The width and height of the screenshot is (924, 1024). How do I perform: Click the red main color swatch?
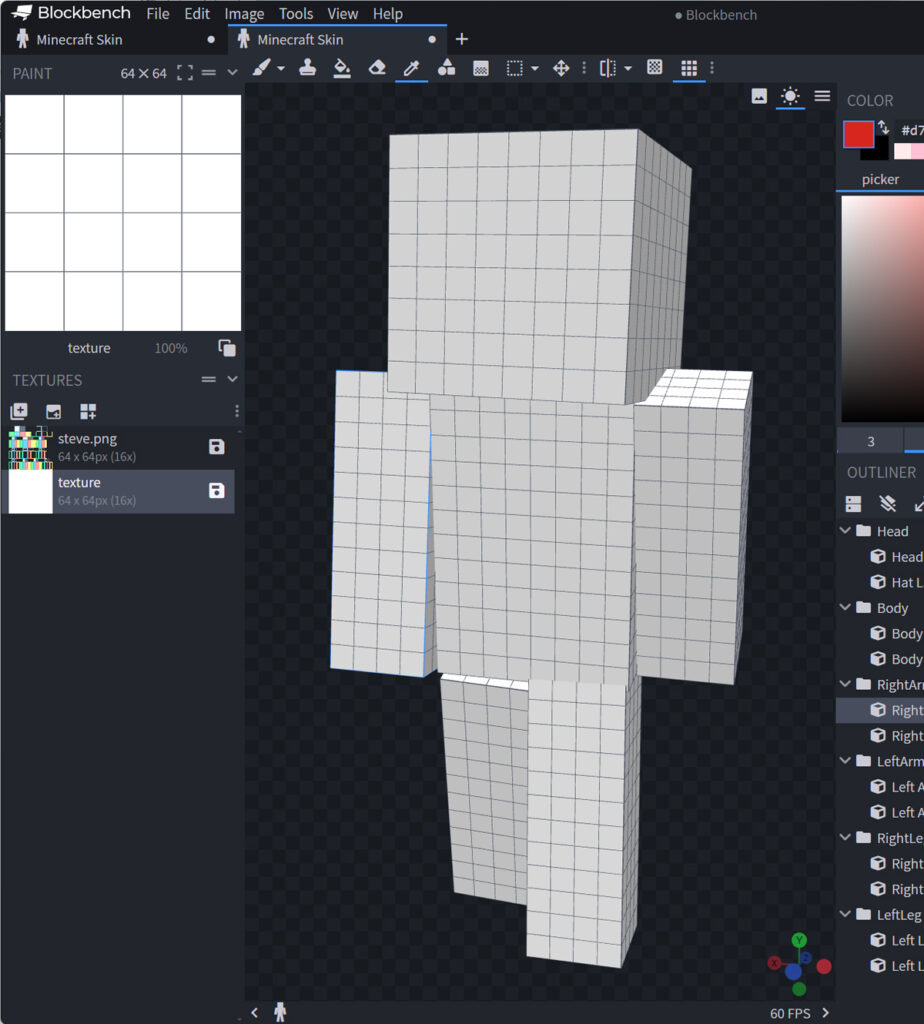click(x=859, y=134)
